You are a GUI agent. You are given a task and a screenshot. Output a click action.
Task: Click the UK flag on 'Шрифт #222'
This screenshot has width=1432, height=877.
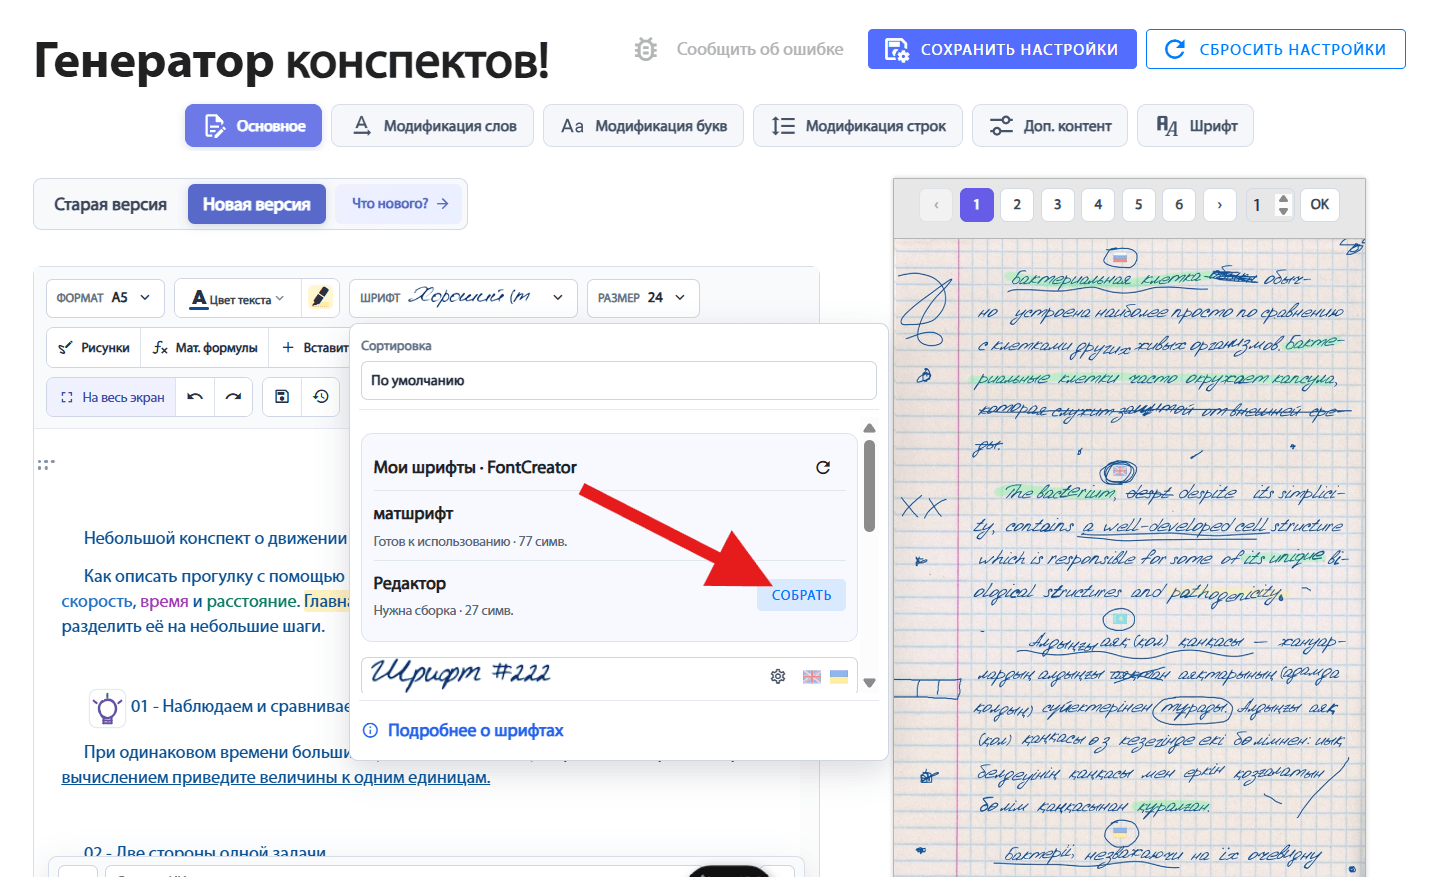[x=812, y=677]
